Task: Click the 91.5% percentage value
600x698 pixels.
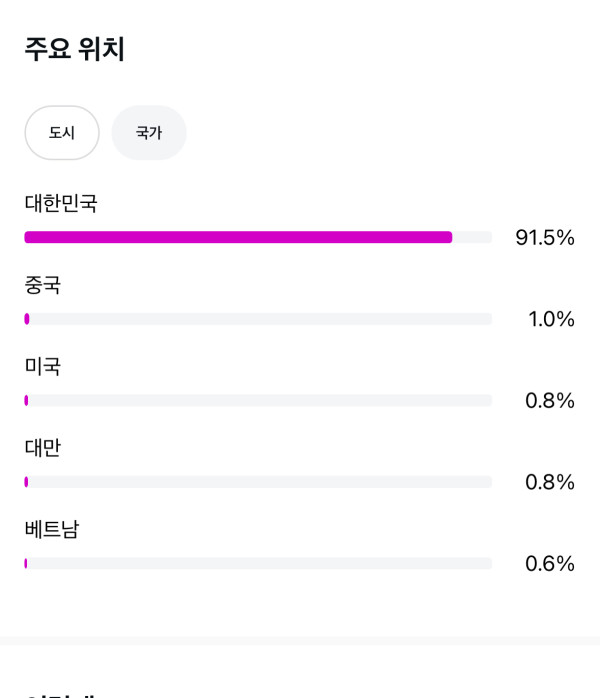Action: point(545,238)
